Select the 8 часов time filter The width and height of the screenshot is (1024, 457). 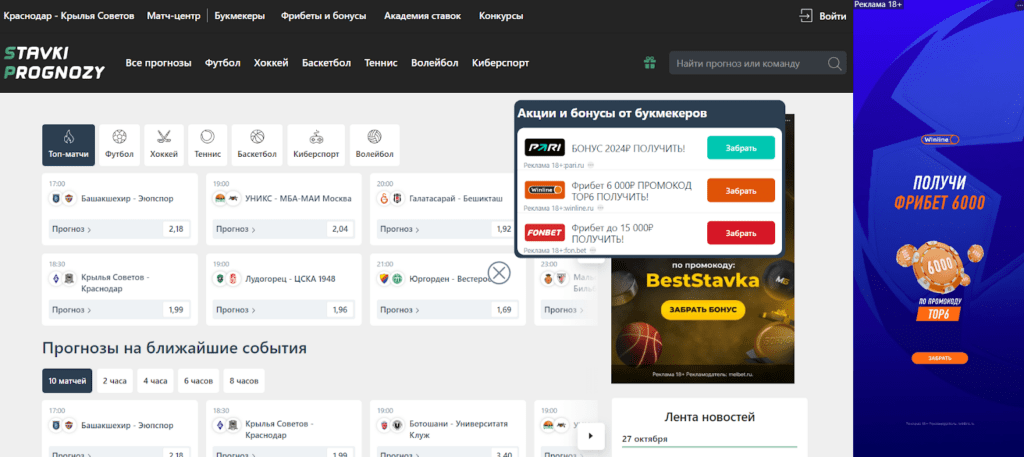244,381
